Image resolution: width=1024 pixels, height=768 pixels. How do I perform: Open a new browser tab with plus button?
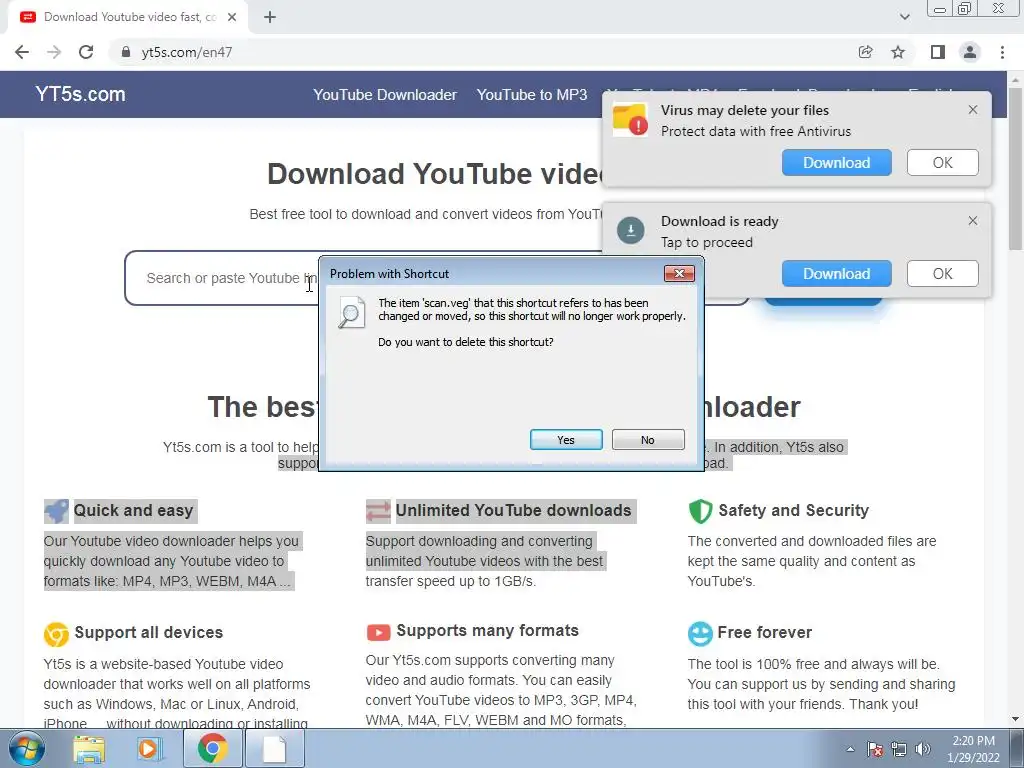[x=270, y=17]
